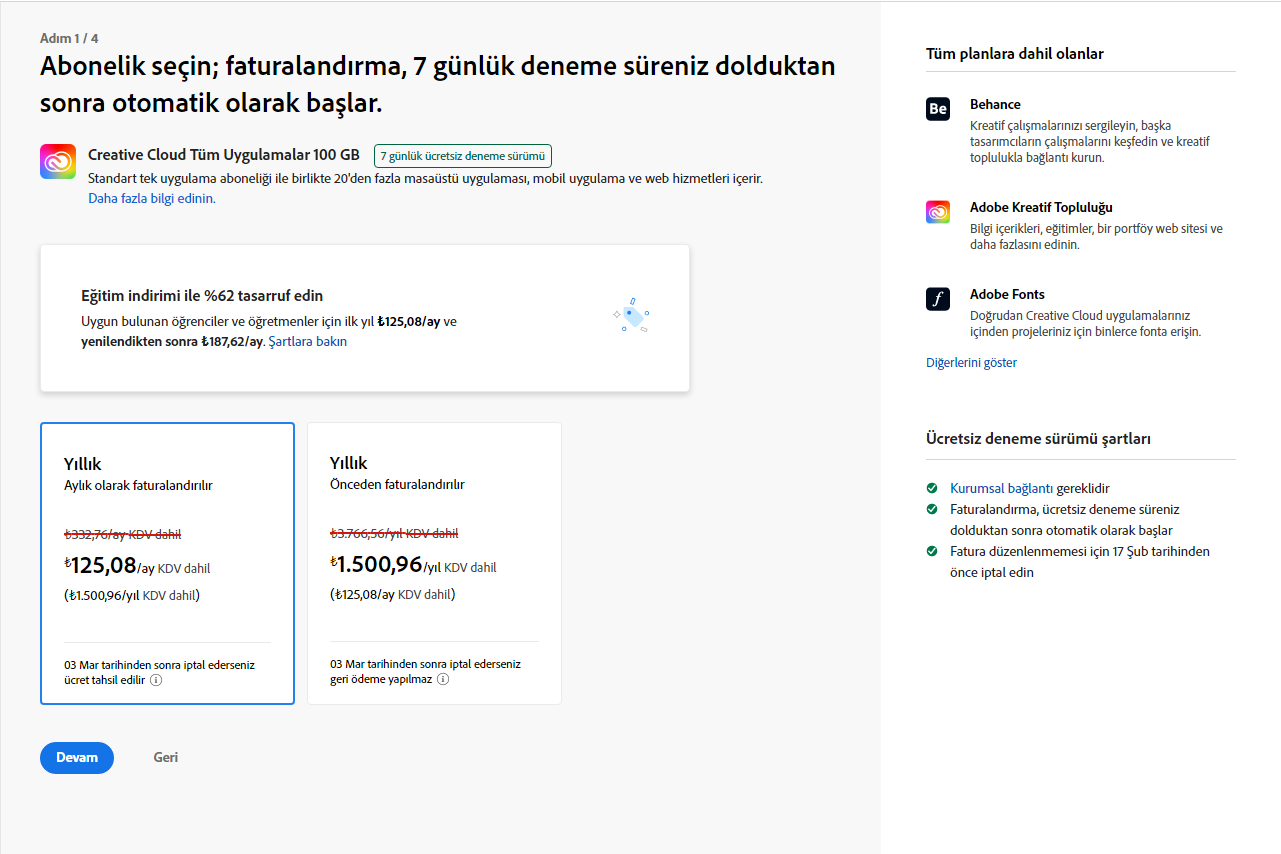The width and height of the screenshot is (1281, 854).
Task: Click the Adobe Fonts f icon
Action: (x=938, y=298)
